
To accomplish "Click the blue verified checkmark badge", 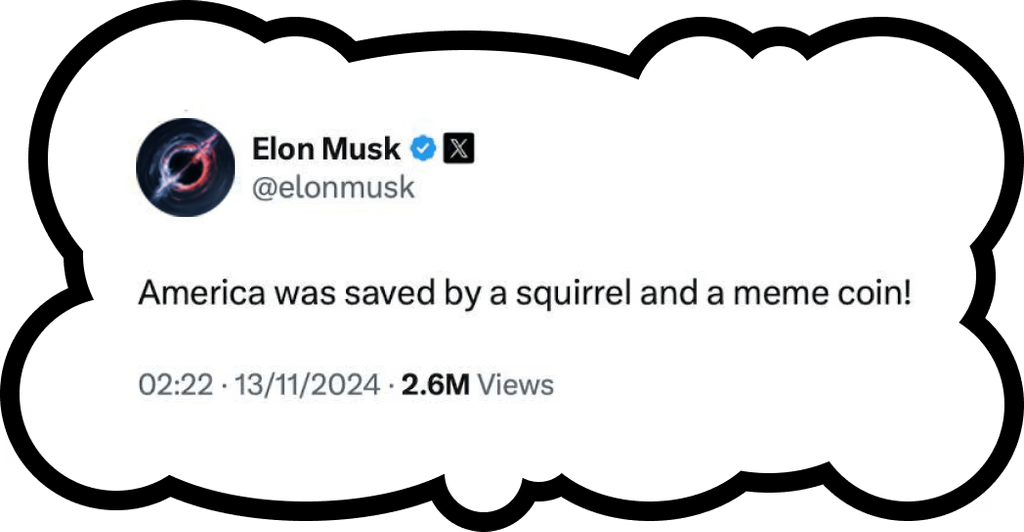I will click(423, 150).
